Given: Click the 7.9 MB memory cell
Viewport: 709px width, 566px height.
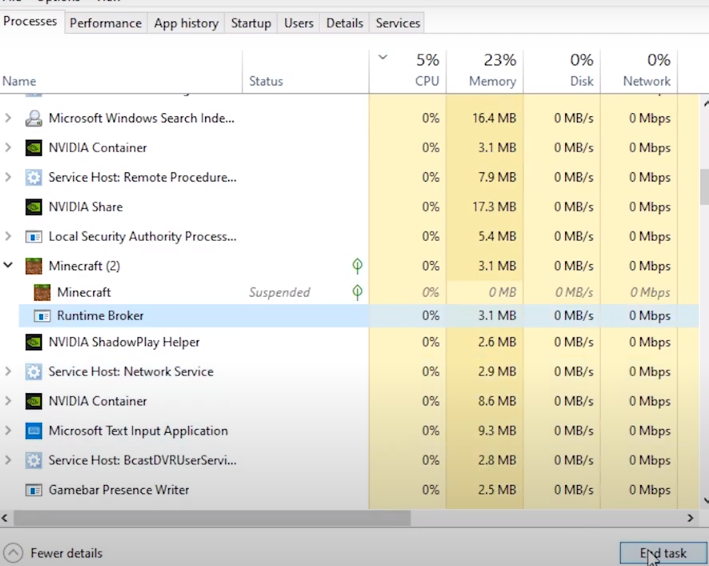Looking at the screenshot, I should pos(497,177).
